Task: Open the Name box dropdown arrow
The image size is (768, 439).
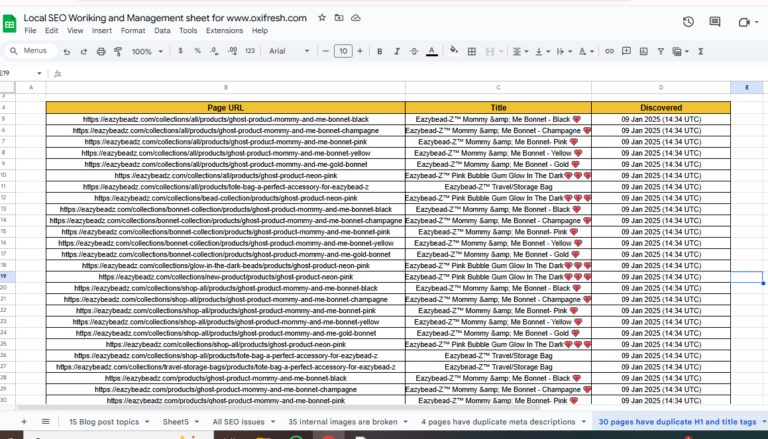Action: [x=39, y=73]
